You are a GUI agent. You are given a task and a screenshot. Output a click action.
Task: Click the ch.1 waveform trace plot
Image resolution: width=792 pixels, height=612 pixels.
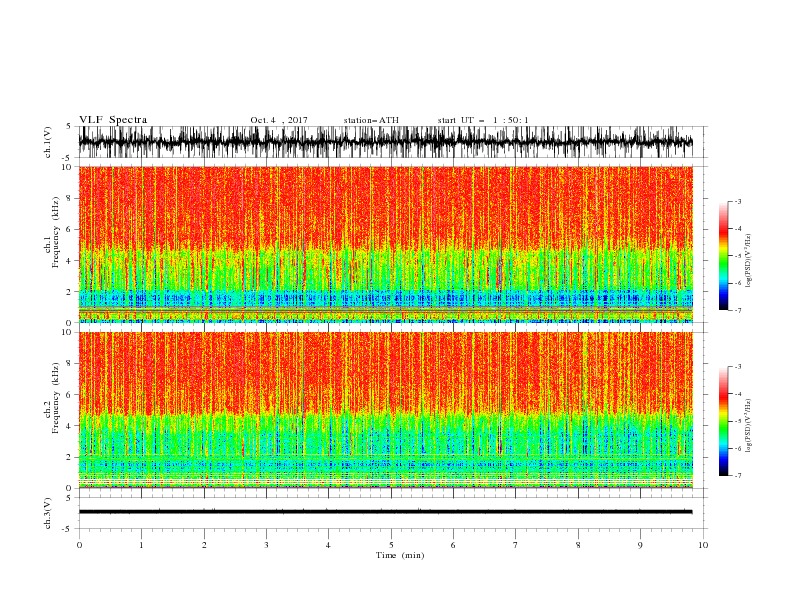(x=385, y=142)
